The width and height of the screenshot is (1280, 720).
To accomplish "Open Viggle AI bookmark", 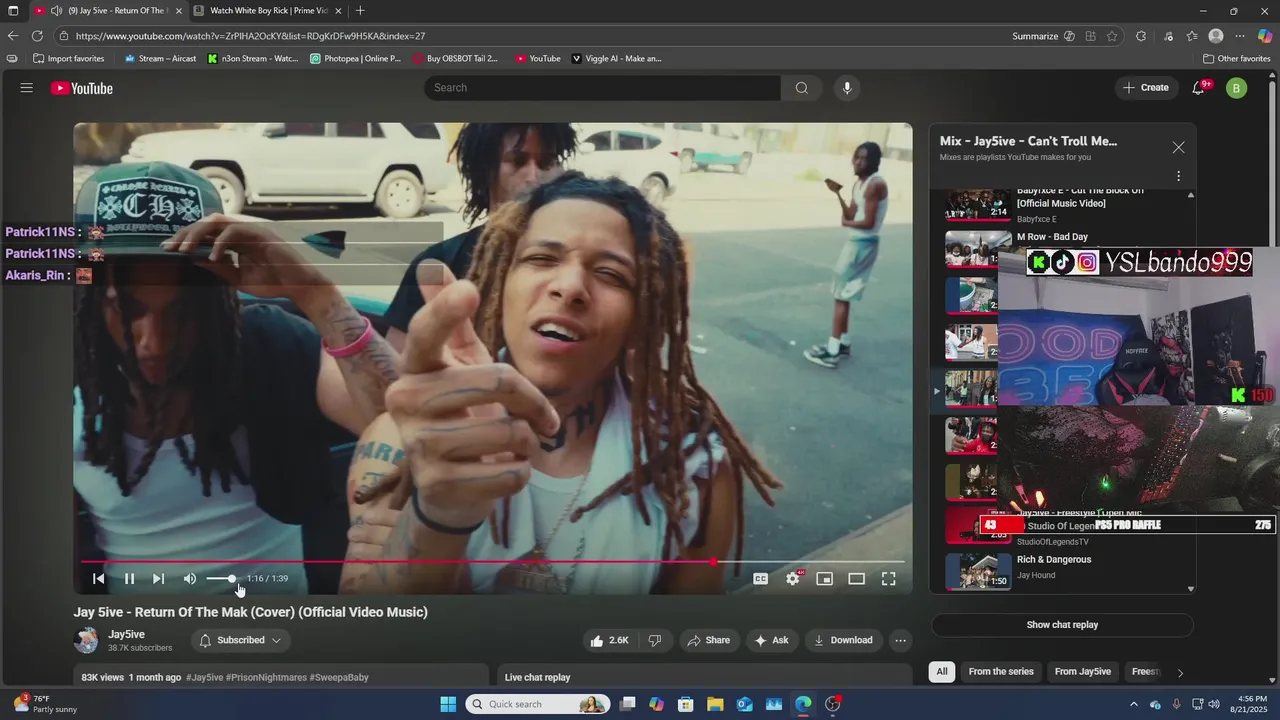I will click(616, 59).
